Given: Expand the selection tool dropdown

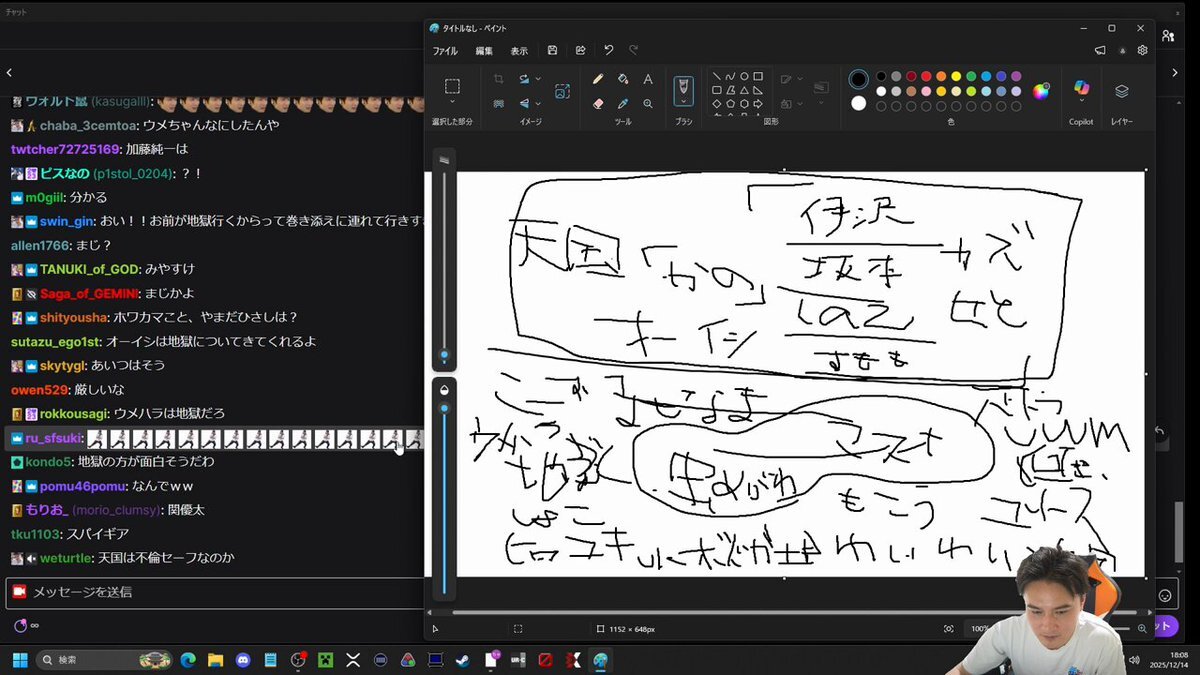Looking at the screenshot, I should point(452,103).
